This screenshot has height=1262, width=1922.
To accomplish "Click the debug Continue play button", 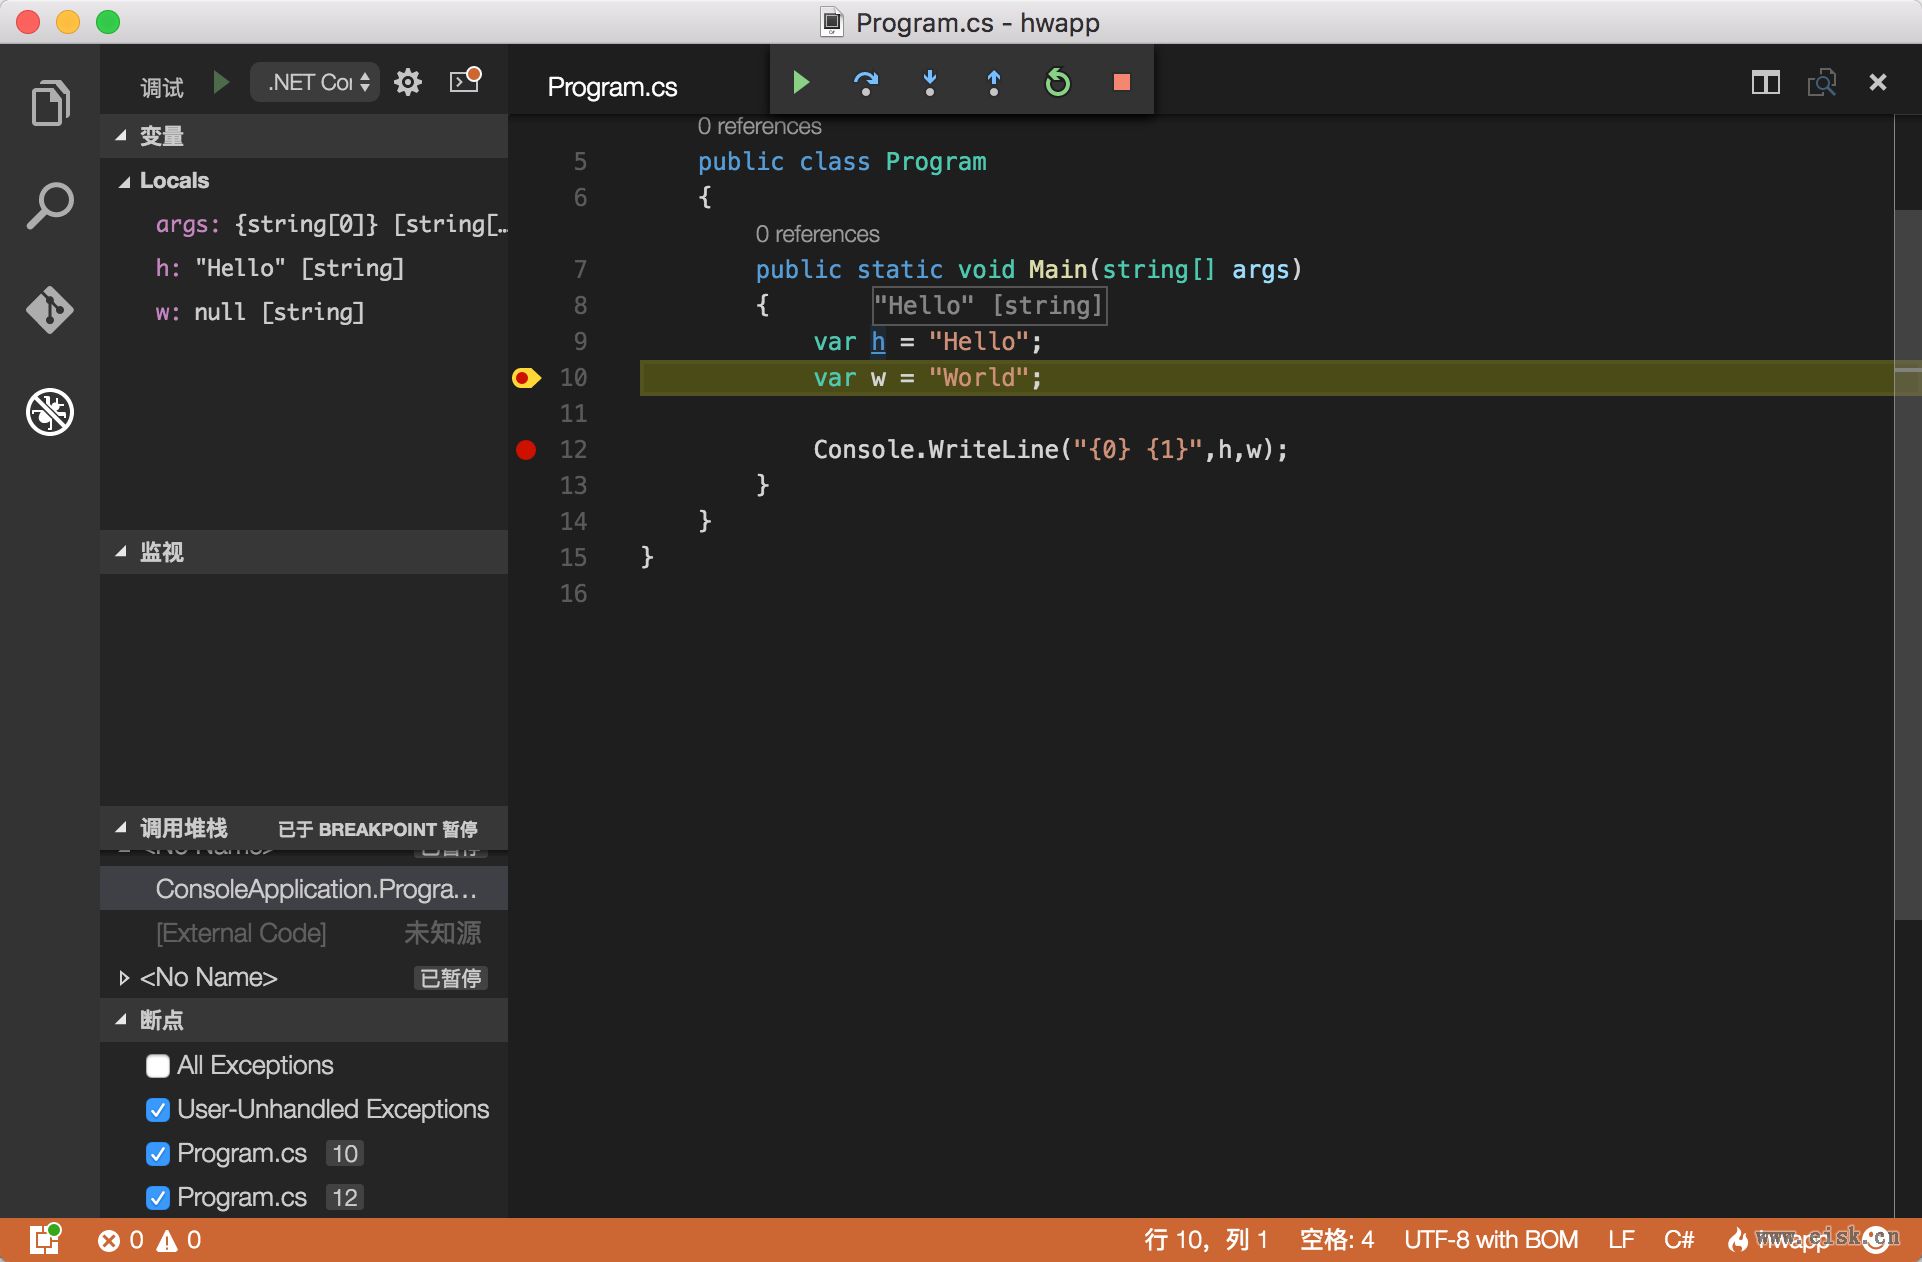I will 801,82.
